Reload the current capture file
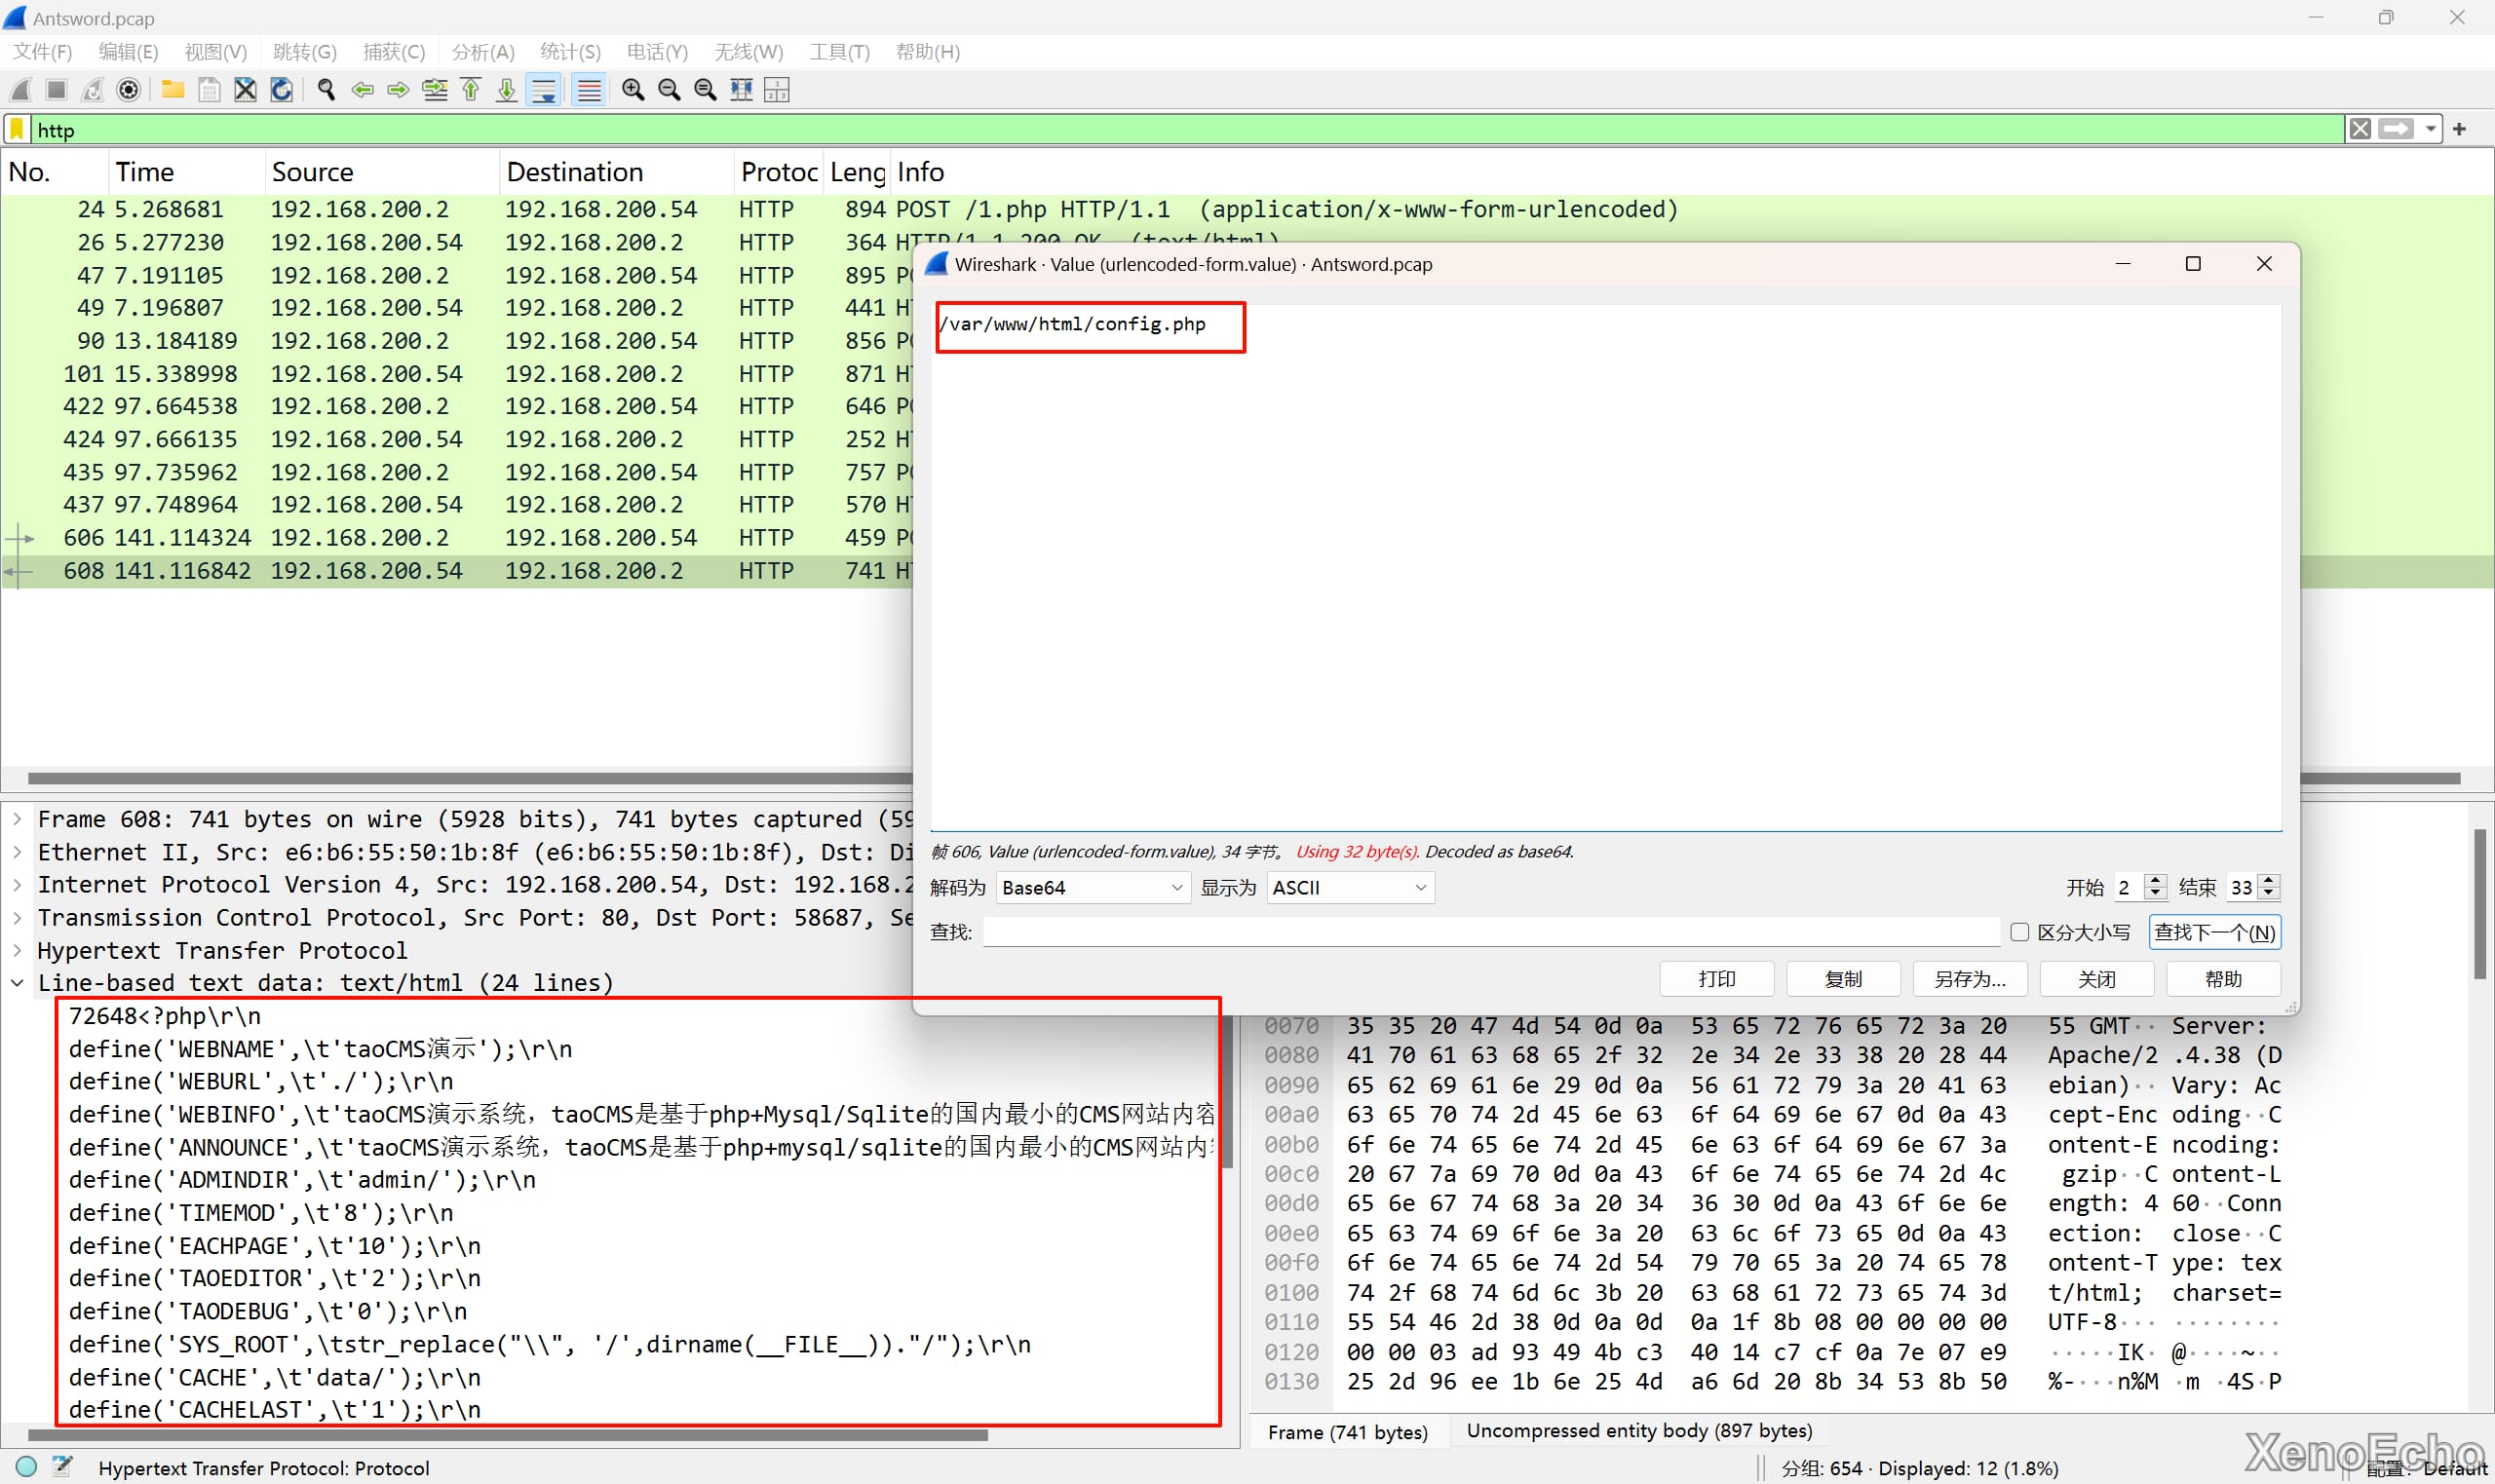Viewport: 2495px width, 1484px height. (x=282, y=90)
